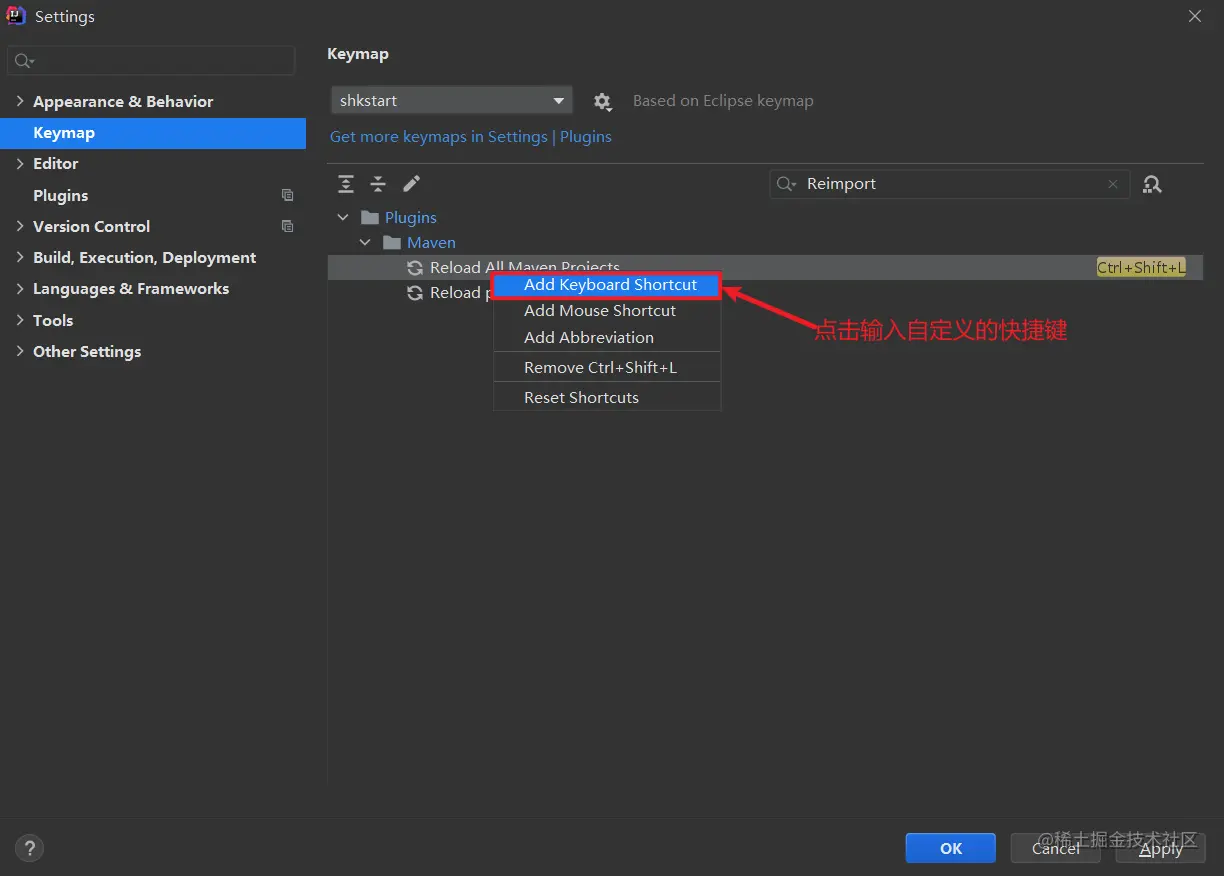The width and height of the screenshot is (1224, 876).
Task: Collapse the Maven tree node chevron
Action: (365, 242)
